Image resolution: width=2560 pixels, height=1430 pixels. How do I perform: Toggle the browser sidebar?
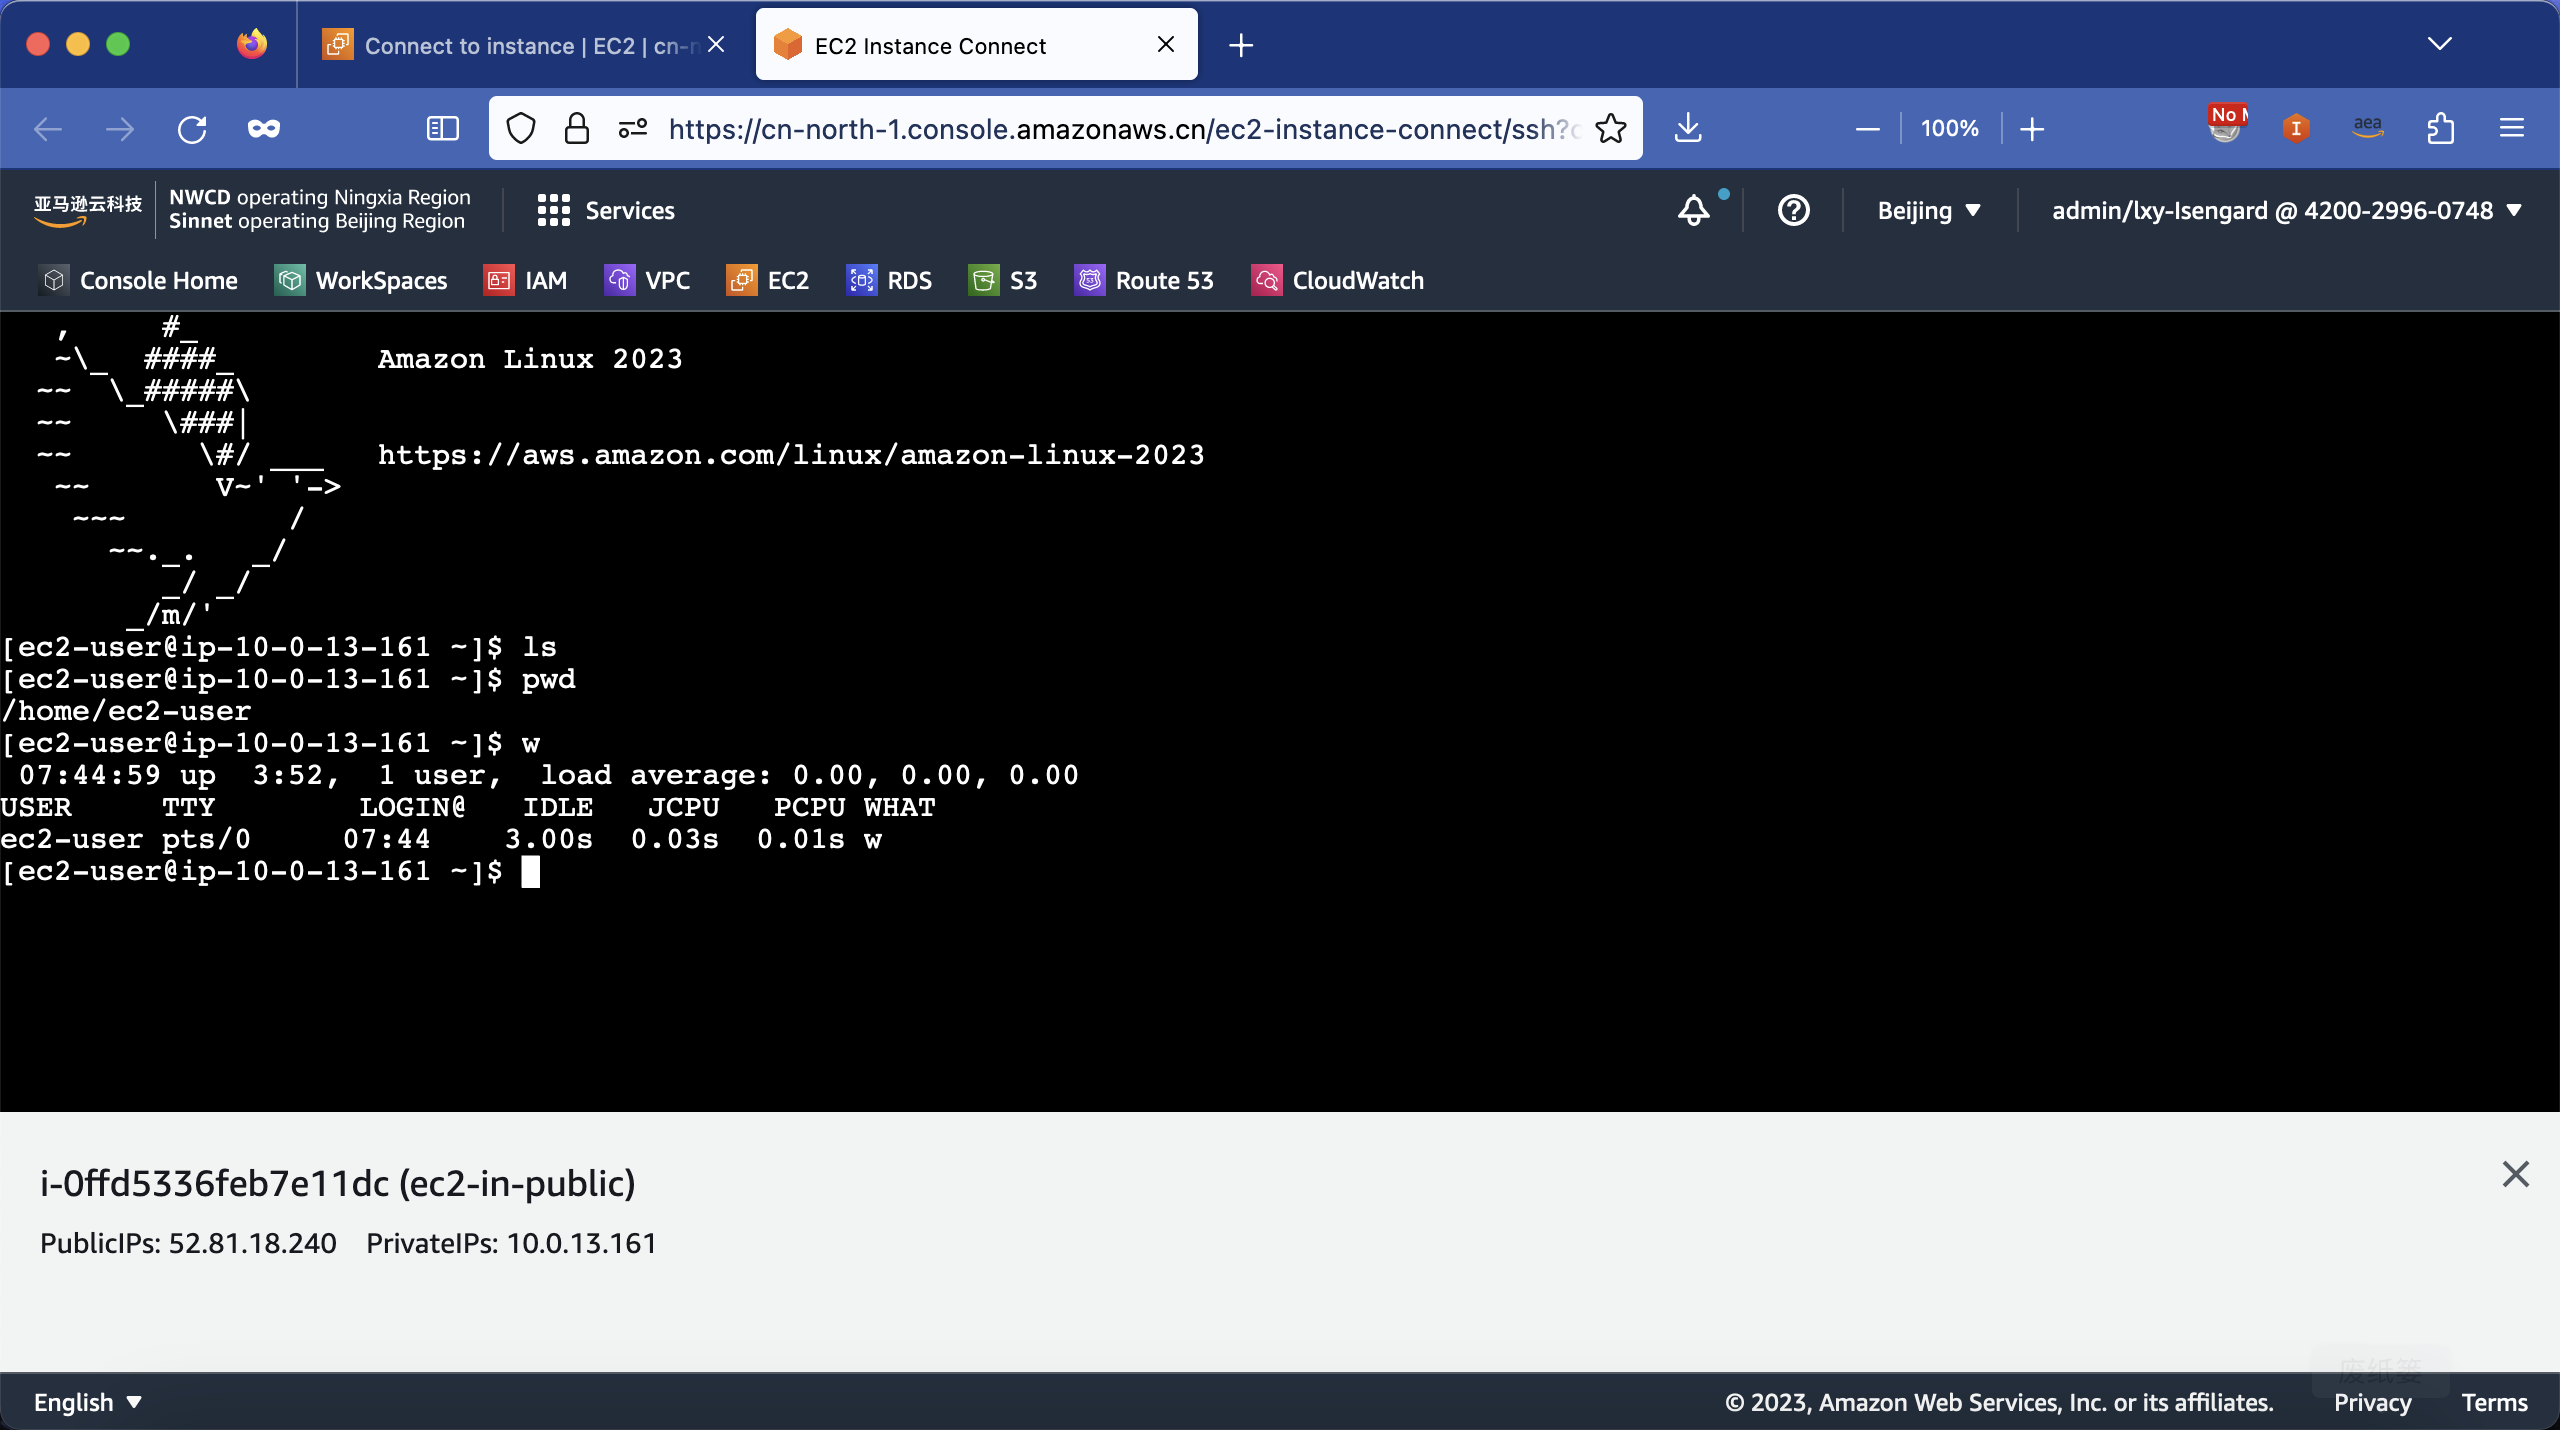coord(442,129)
